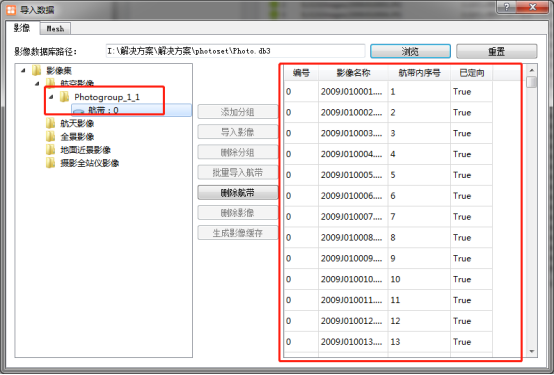Viewport: 554px width, 375px height.
Task: Select row 2009J010009 in the table
Action: coord(388,259)
